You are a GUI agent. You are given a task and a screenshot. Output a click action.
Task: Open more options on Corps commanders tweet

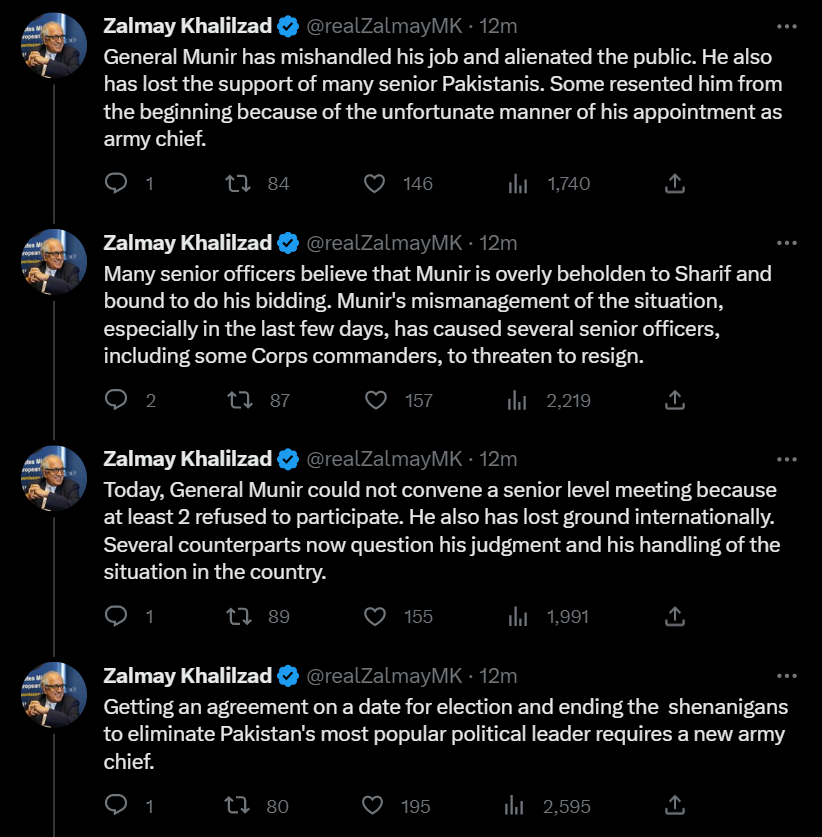(787, 243)
